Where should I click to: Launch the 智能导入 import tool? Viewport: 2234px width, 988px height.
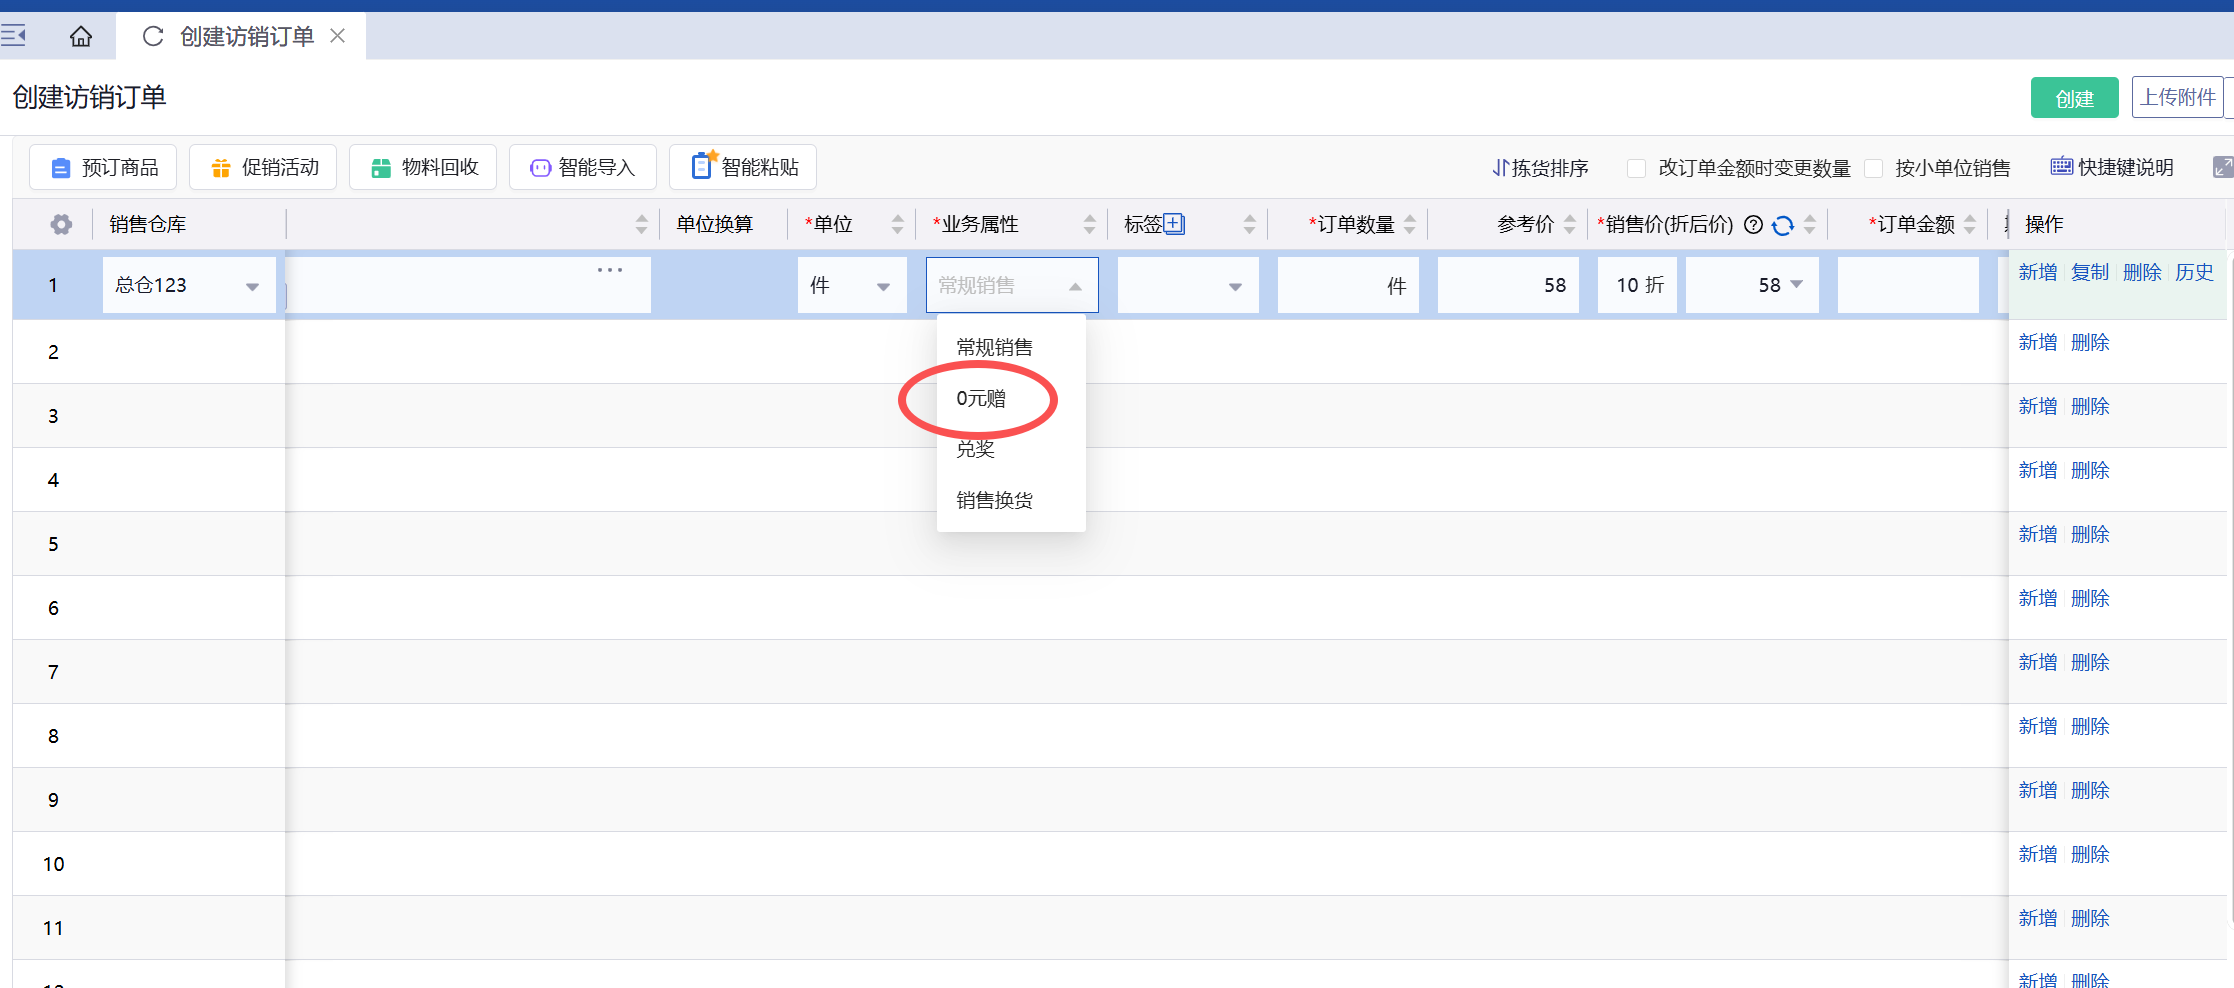583,167
